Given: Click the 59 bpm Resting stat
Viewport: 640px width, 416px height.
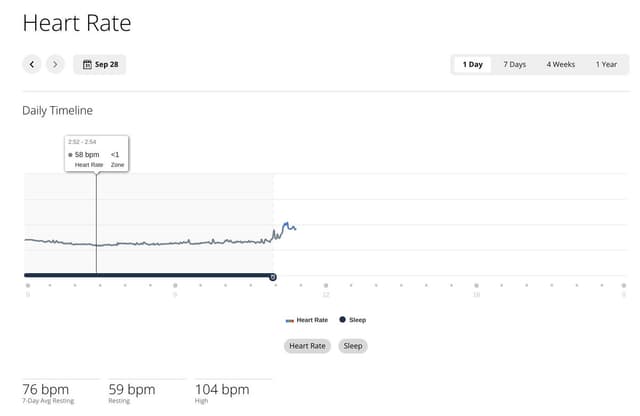Looking at the screenshot, I should 131,391.
